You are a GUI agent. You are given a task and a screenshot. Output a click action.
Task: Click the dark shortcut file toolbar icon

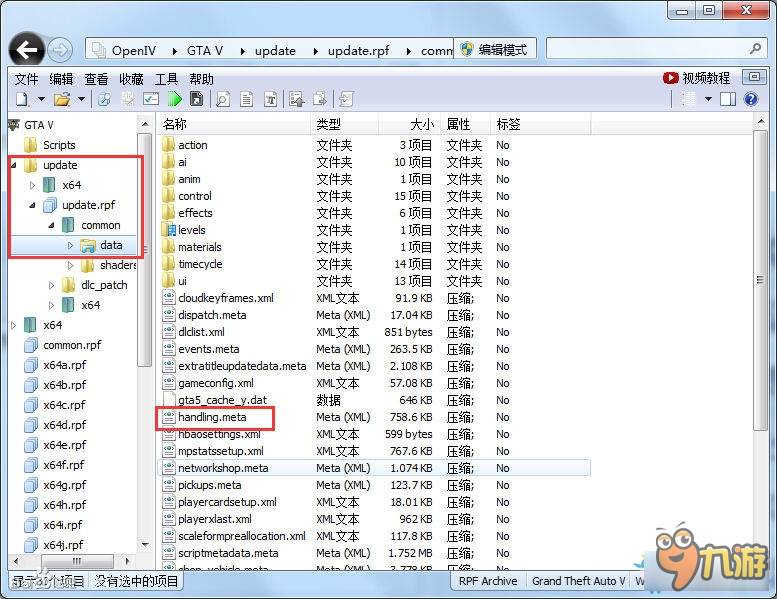point(197,100)
